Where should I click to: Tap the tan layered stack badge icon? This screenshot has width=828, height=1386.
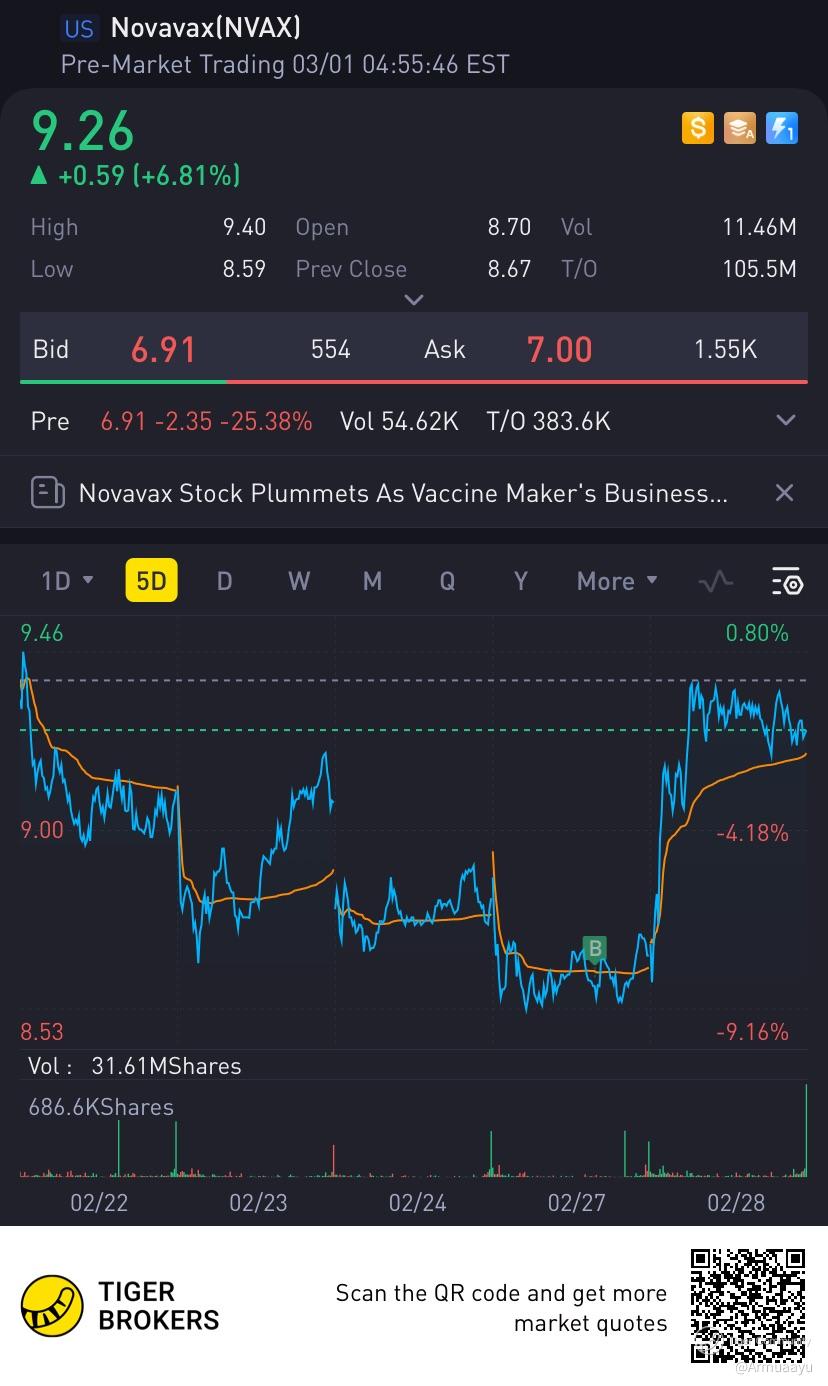(739, 128)
